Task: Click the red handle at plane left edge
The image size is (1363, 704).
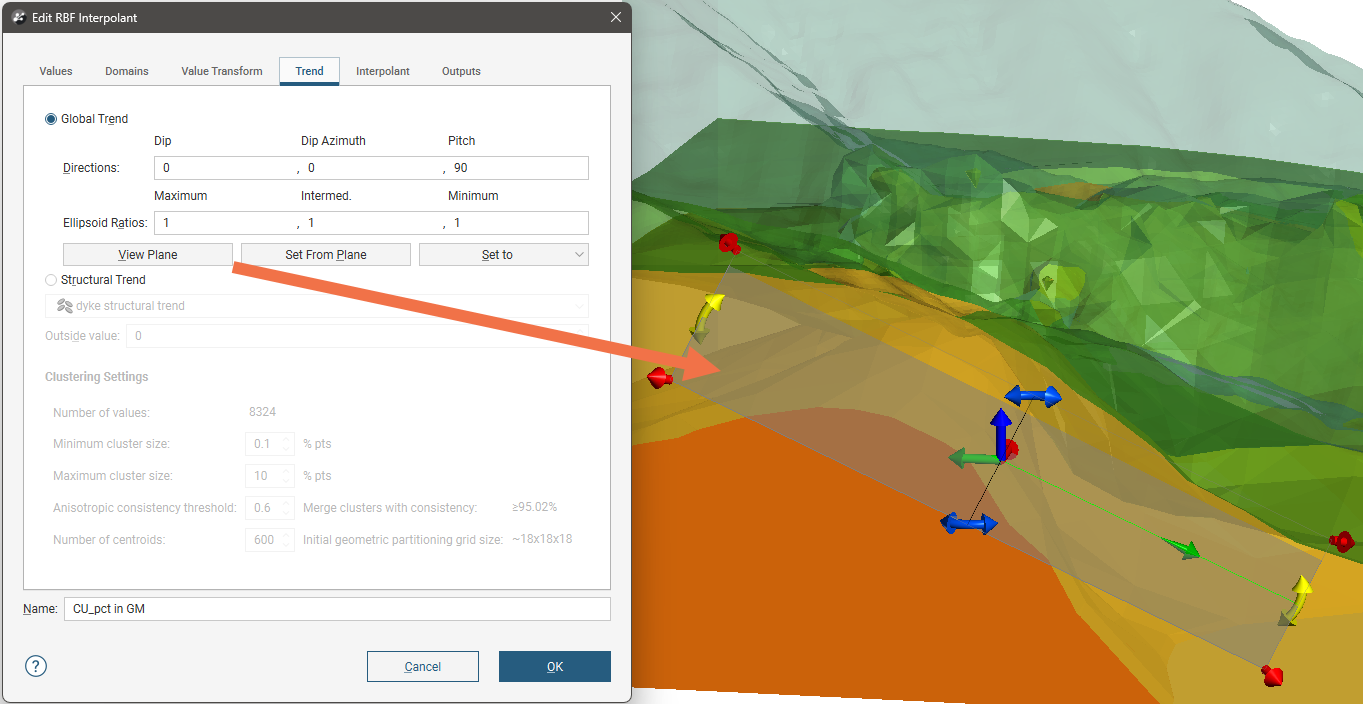Action: tap(659, 377)
